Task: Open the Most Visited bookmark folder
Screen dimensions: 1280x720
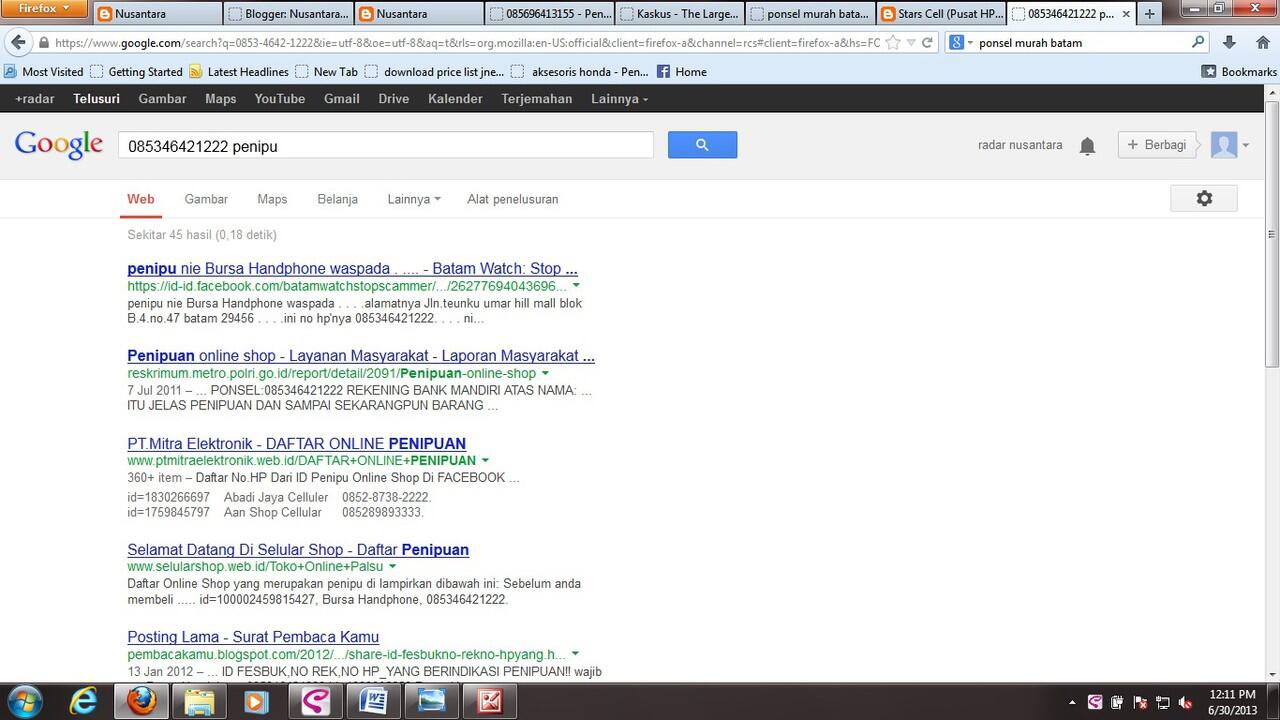Action: tap(45, 72)
